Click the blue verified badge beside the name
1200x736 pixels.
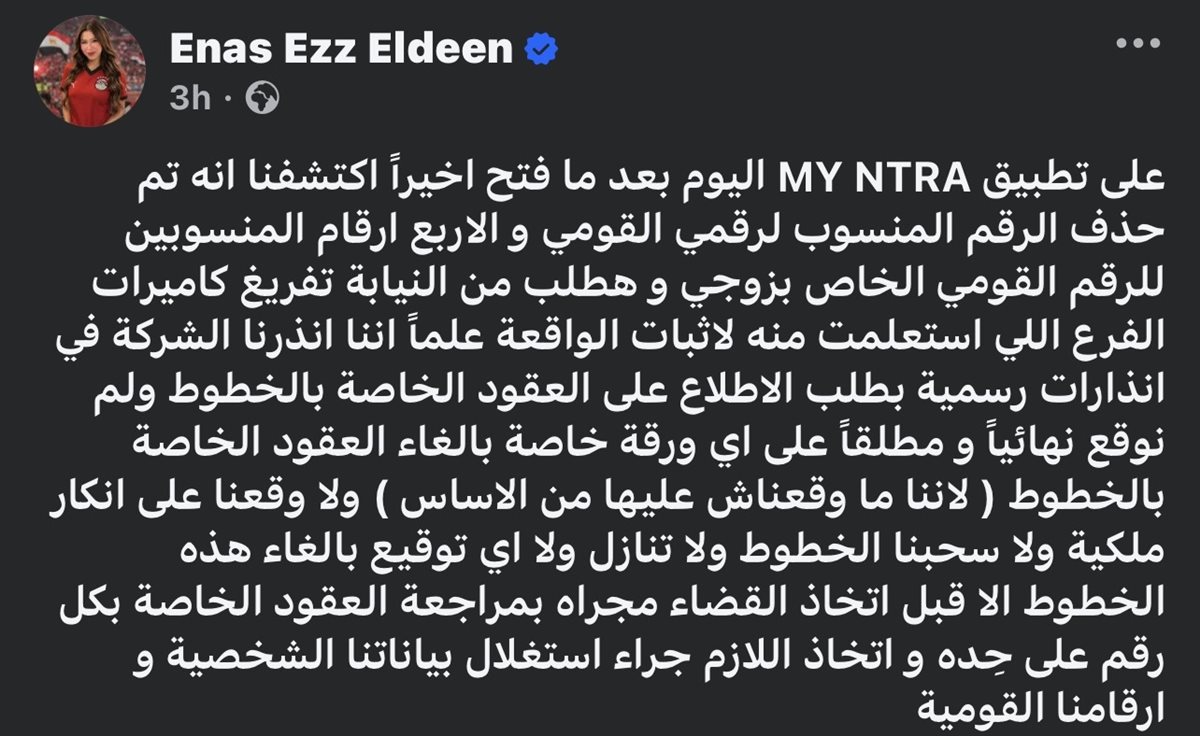tap(542, 49)
